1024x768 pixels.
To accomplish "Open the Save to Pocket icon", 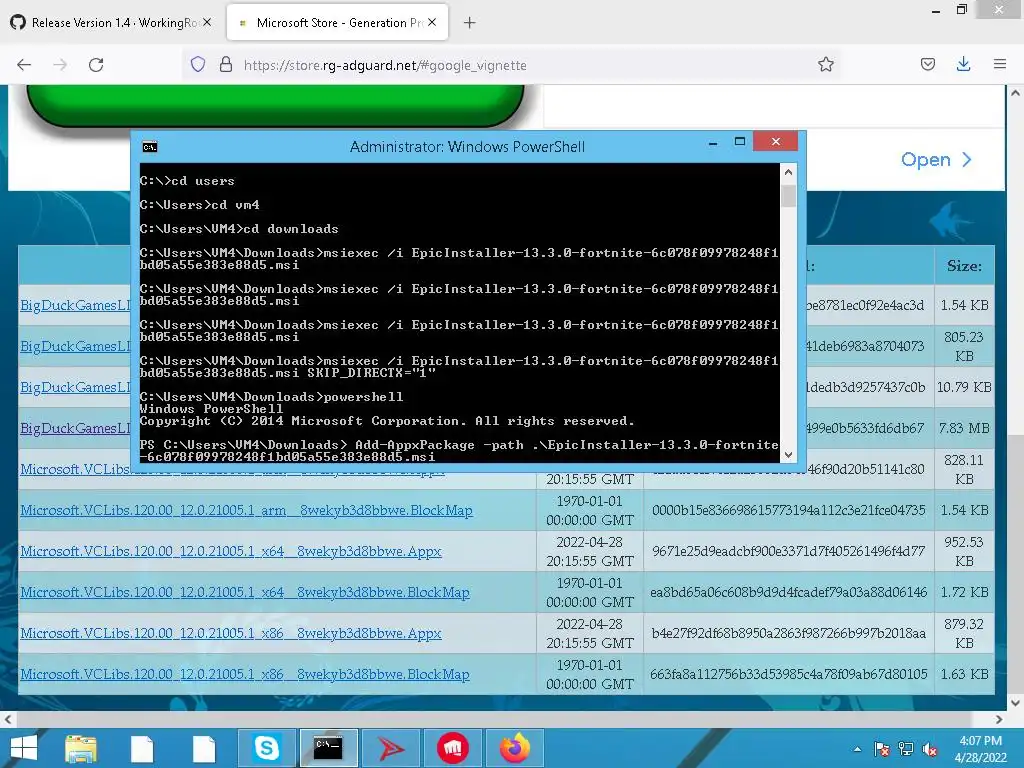I will click(x=927, y=65).
